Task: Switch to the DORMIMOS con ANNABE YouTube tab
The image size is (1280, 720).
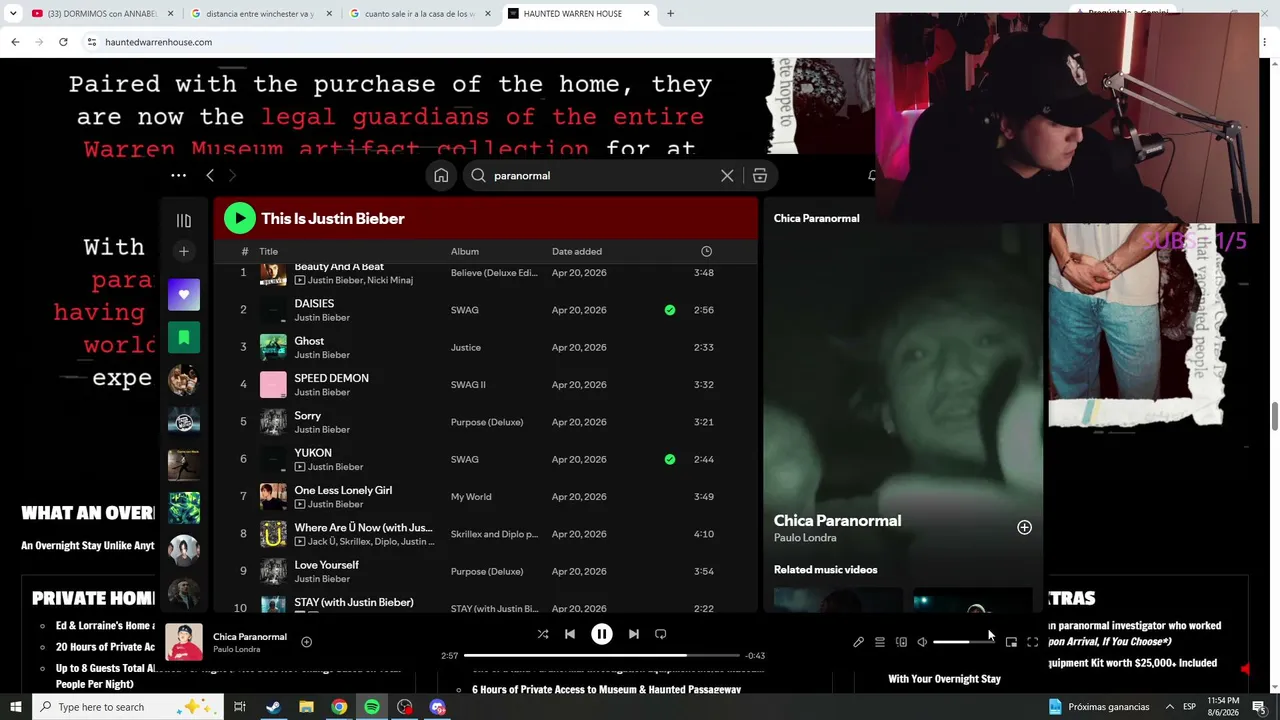Action: coord(103,14)
